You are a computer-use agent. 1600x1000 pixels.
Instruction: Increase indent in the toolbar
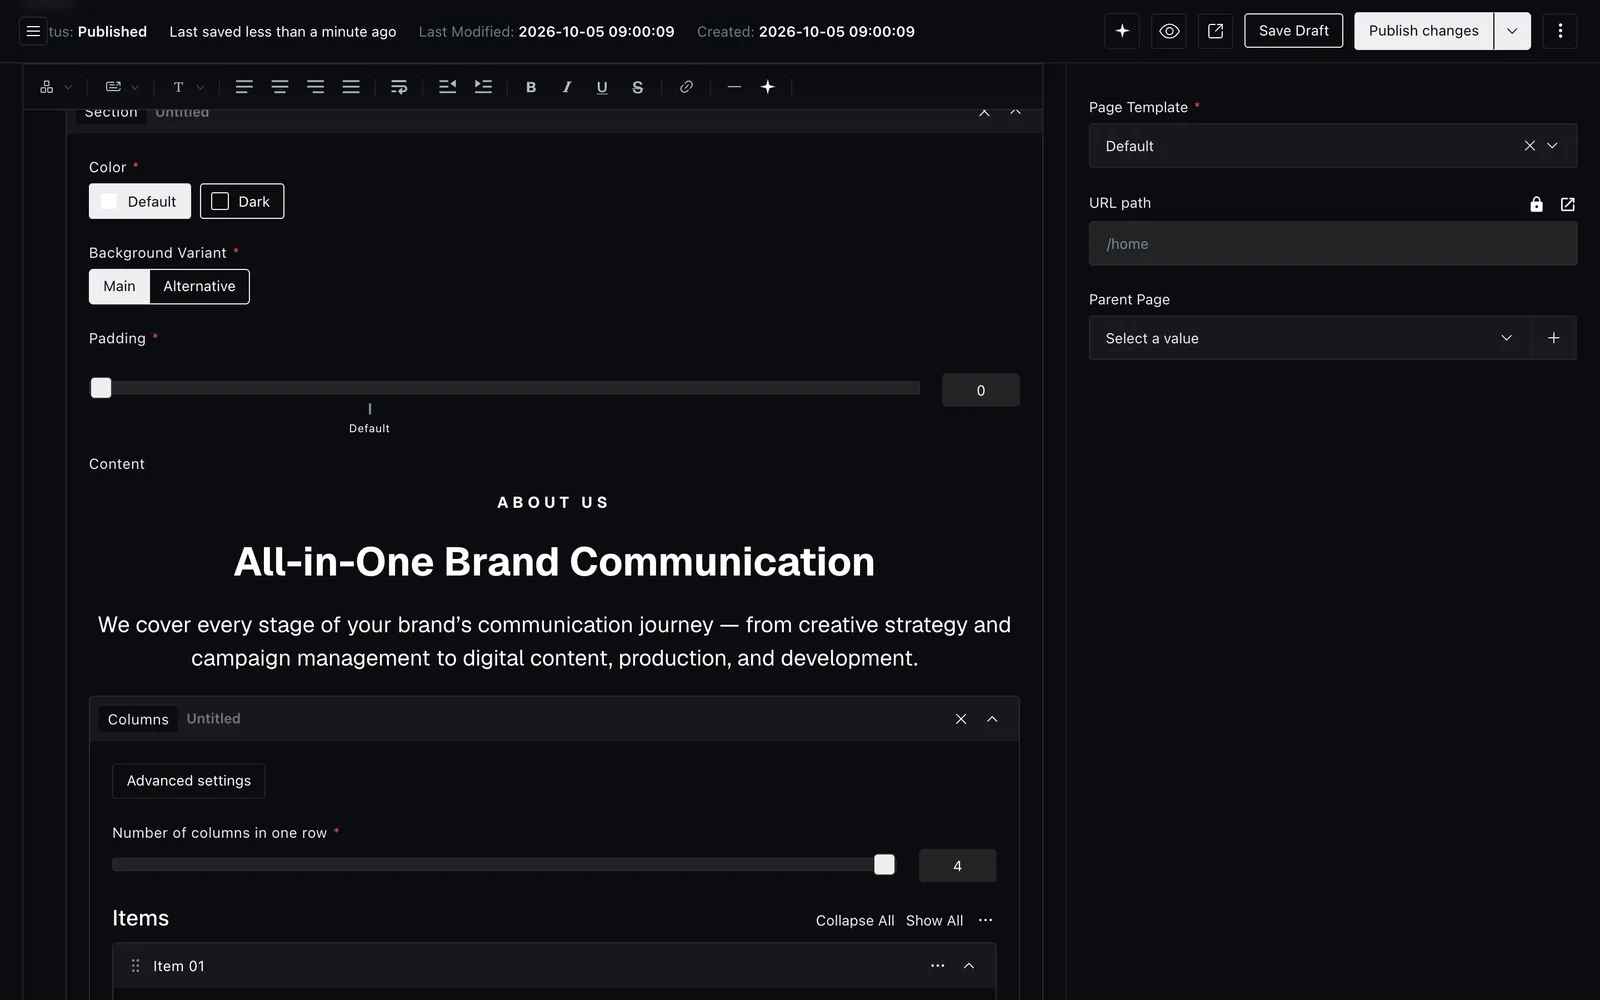pyautogui.click(x=483, y=87)
